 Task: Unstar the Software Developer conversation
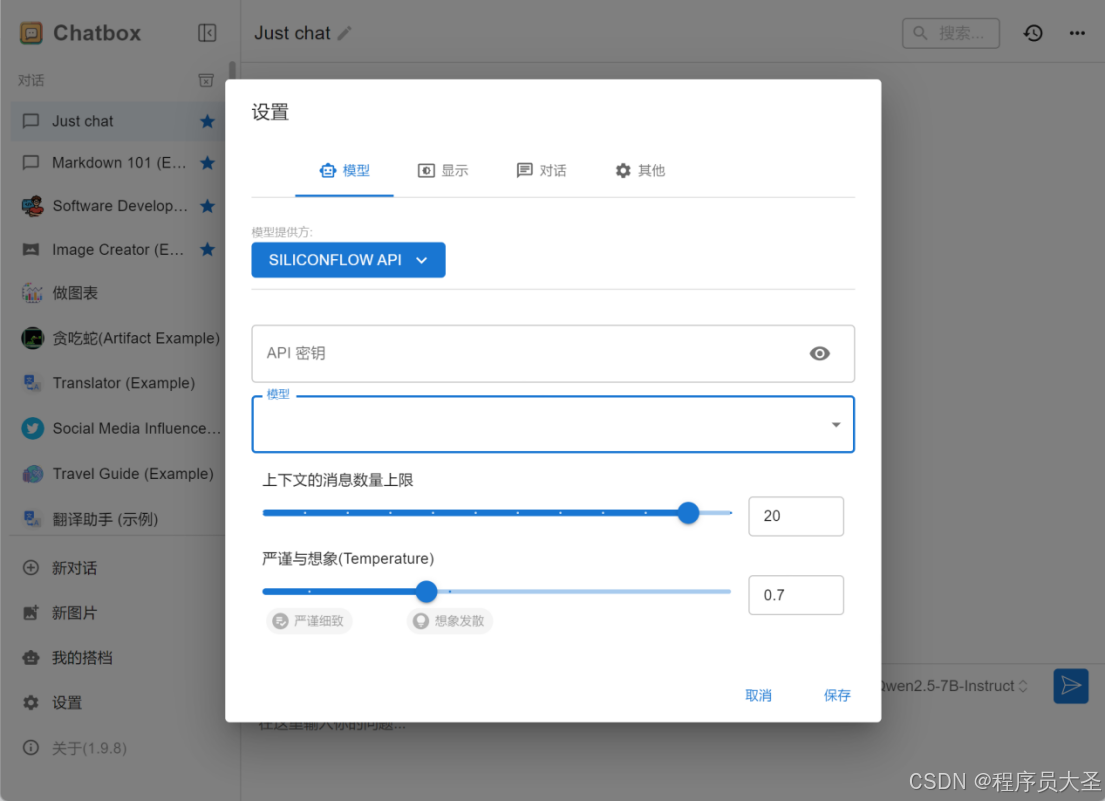point(207,206)
